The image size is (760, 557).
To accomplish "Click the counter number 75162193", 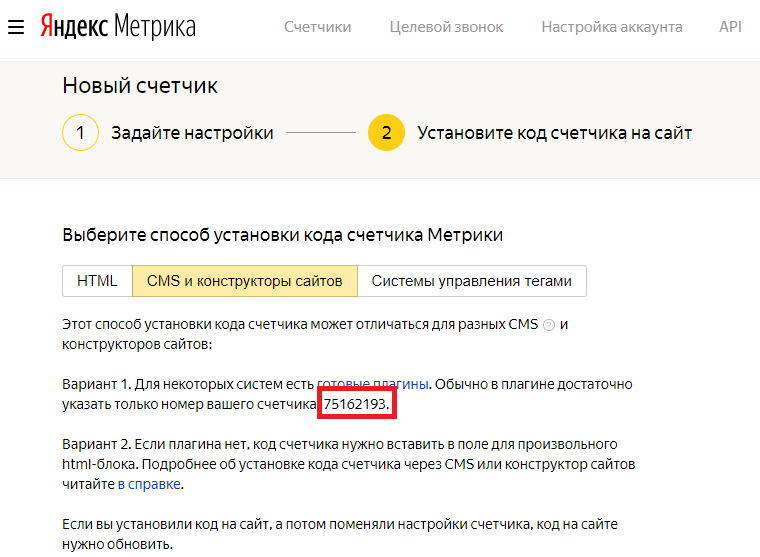I will point(354,404).
